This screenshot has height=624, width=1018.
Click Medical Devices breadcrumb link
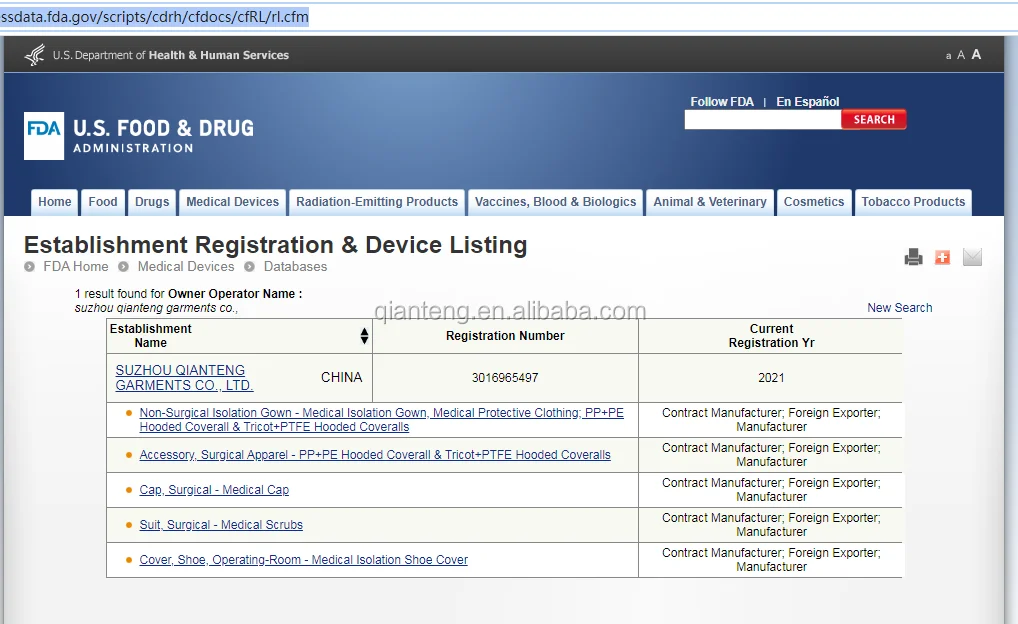pos(186,266)
